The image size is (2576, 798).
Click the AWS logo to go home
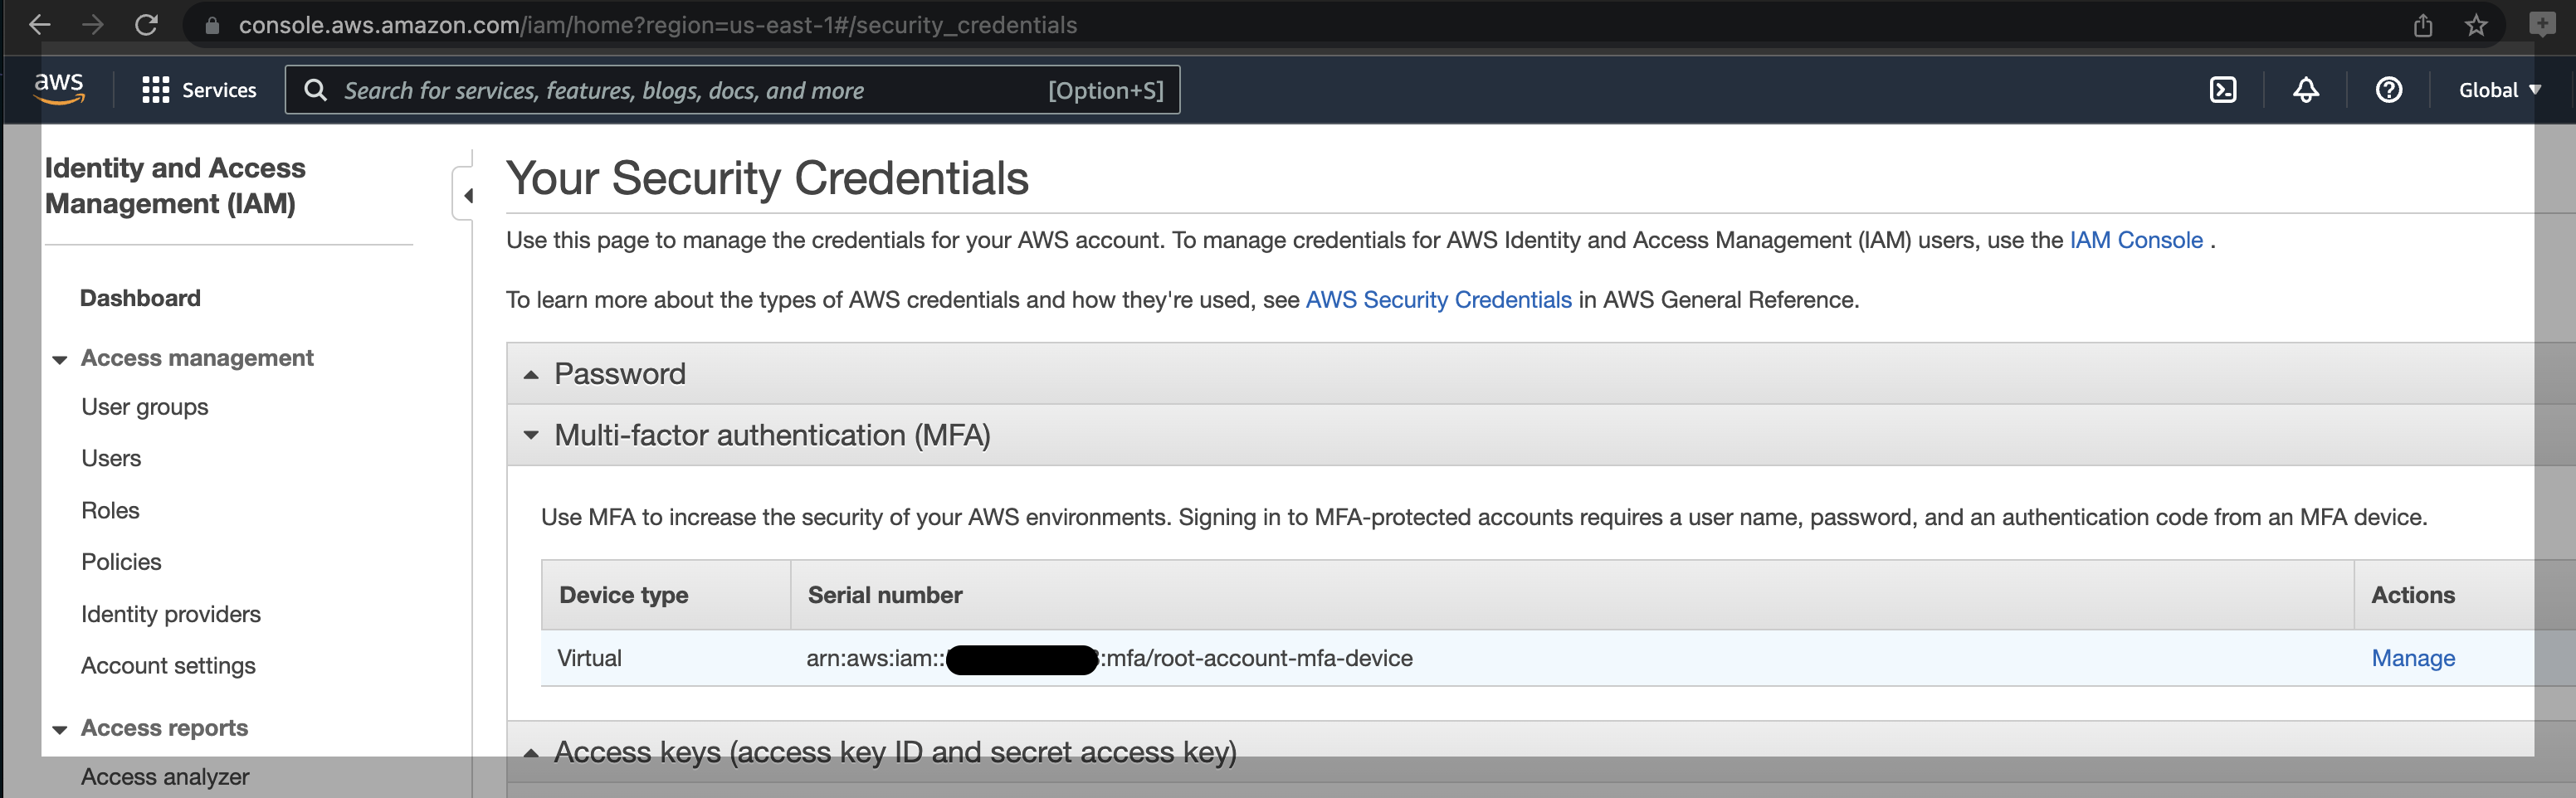coord(59,88)
